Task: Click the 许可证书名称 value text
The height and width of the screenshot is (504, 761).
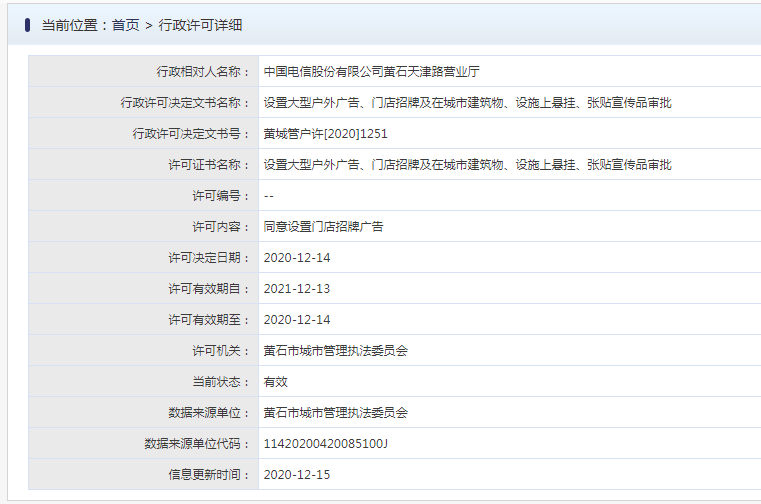Action: click(x=467, y=165)
